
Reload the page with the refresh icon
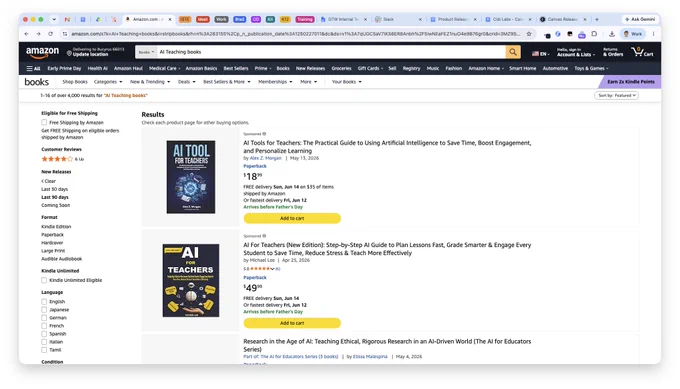point(50,34)
